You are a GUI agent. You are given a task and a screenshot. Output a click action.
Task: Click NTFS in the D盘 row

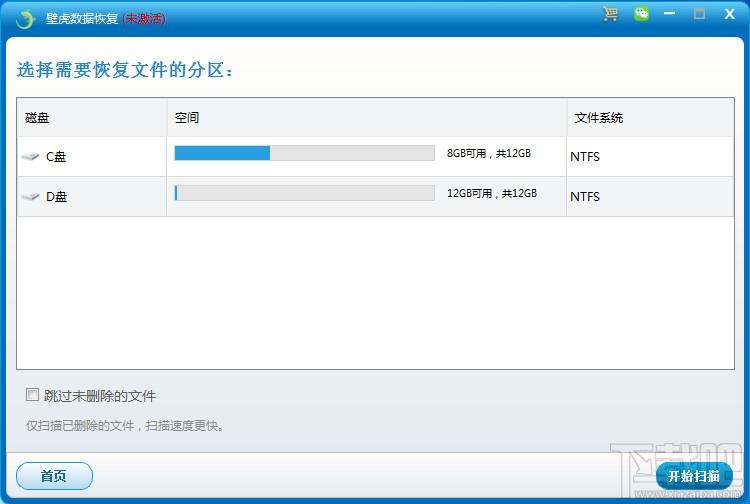pos(585,197)
